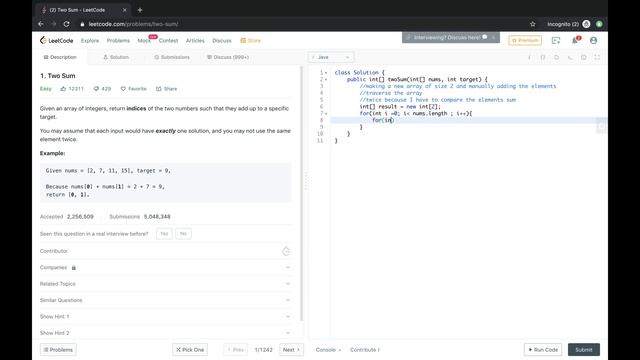Expand the Contributor section
The width and height of the screenshot is (640, 360).
[x=165, y=251]
